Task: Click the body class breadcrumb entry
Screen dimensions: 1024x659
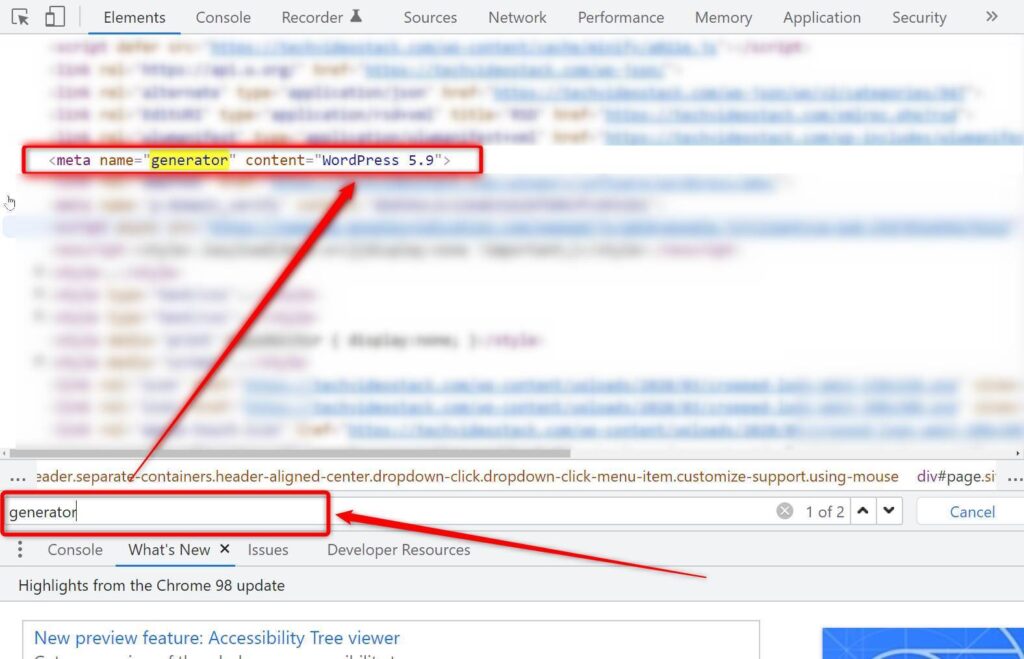Action: click(x=468, y=477)
